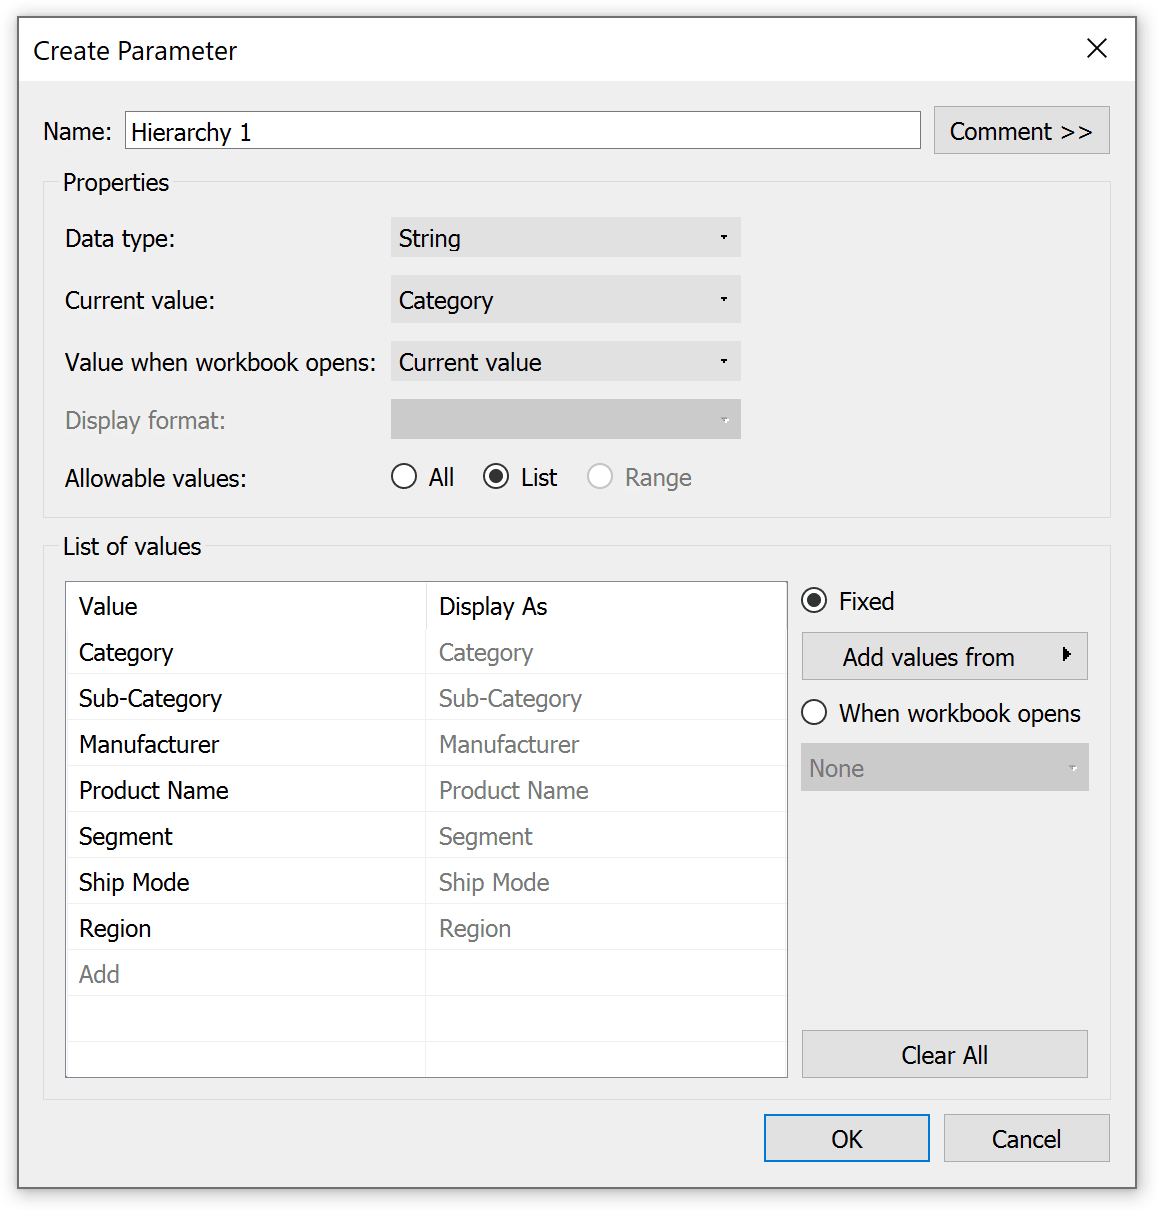The height and width of the screenshot is (1215, 1160).
Task: Open the Data type dropdown
Action: point(565,238)
